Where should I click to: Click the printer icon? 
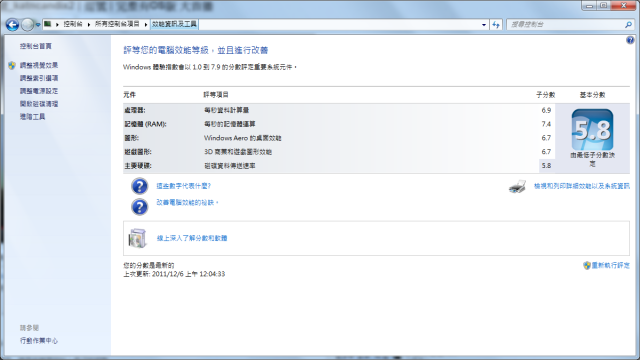pos(517,187)
